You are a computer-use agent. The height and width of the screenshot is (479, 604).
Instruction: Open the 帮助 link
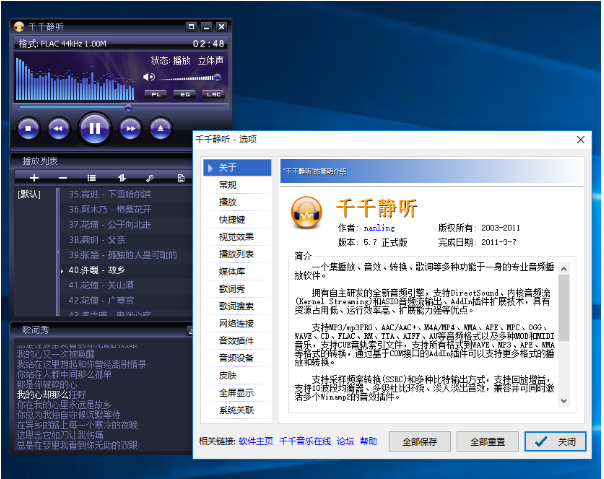[368, 441]
